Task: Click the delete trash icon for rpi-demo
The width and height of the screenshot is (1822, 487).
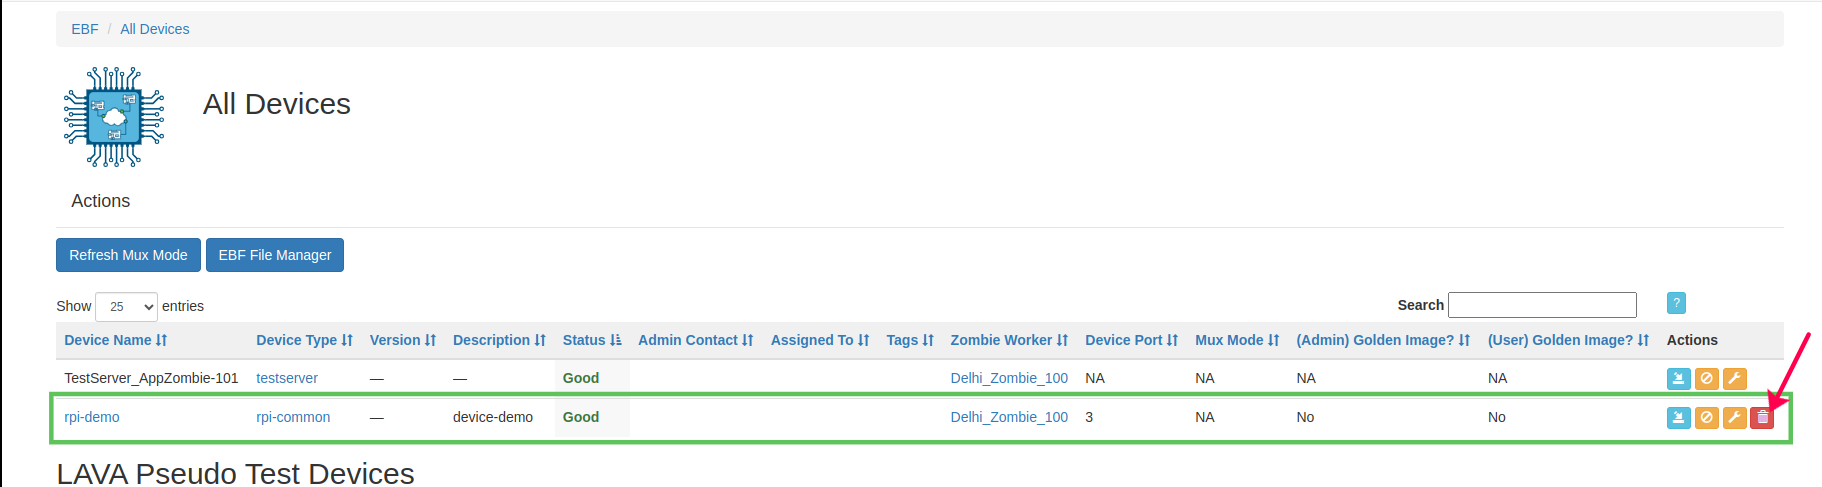Action: click(x=1762, y=418)
